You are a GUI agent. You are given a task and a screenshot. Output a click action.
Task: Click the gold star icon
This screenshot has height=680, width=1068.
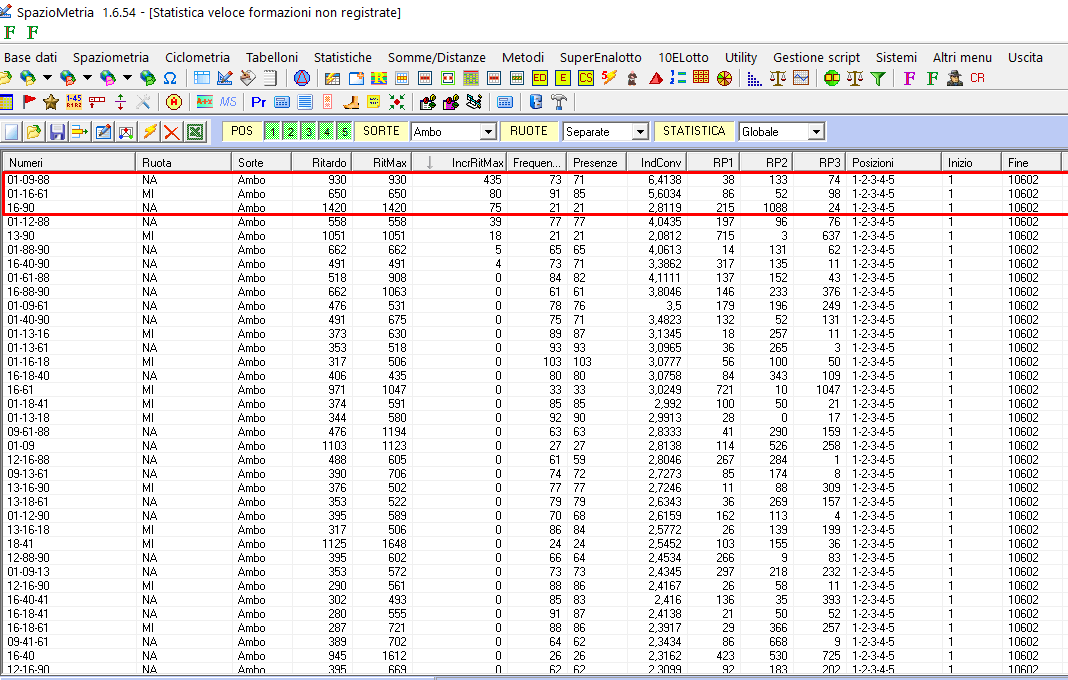(51, 102)
